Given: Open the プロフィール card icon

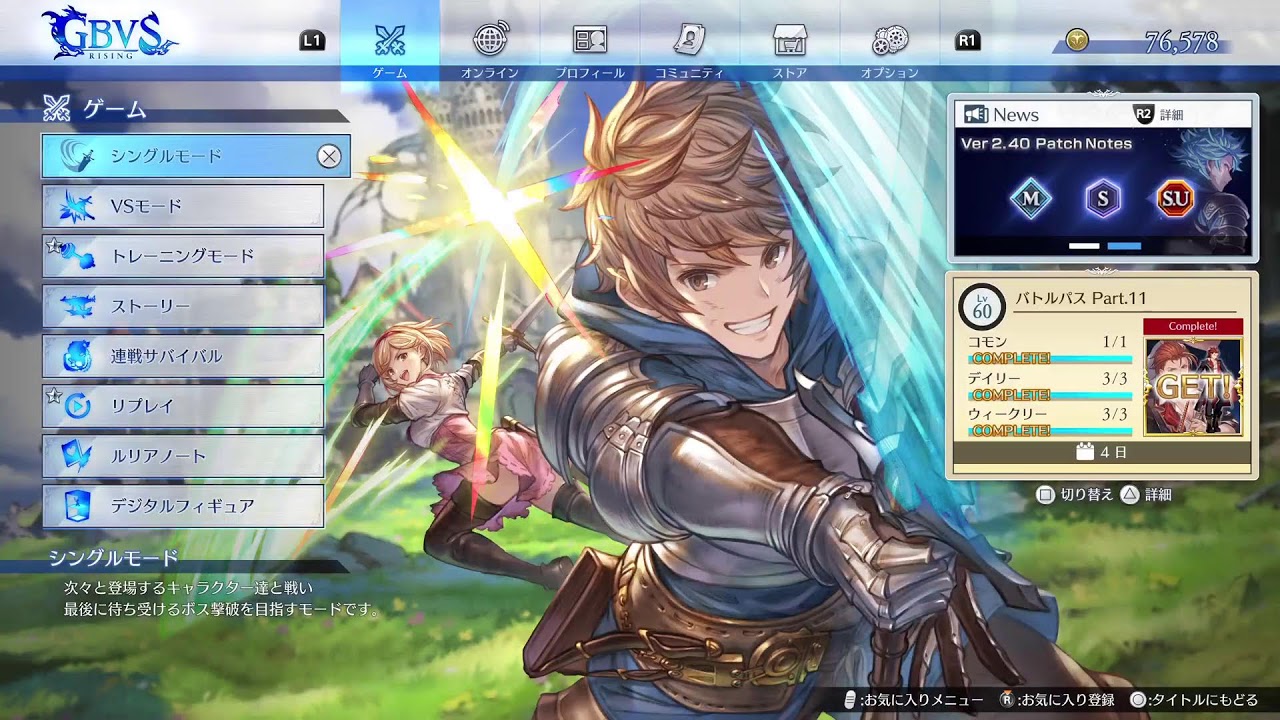Looking at the screenshot, I should (590, 40).
